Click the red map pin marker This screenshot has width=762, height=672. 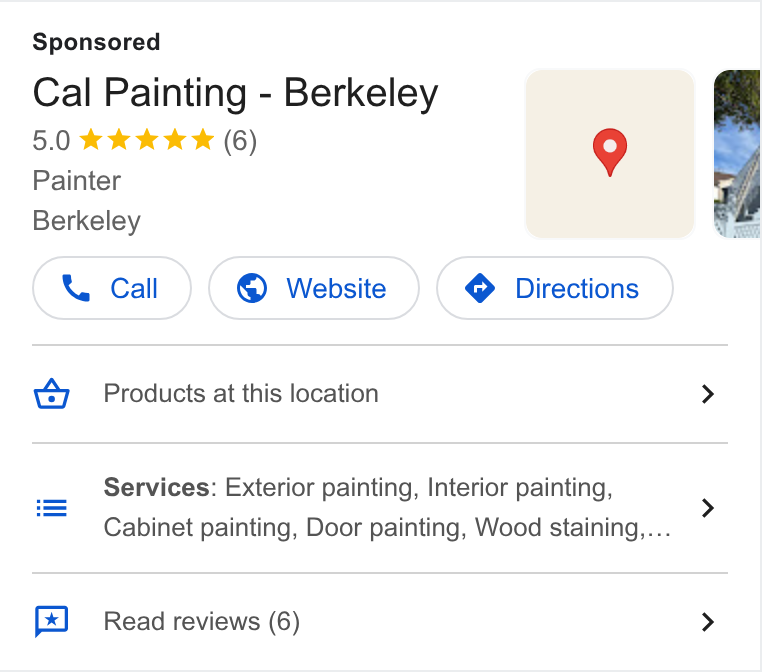[609, 152]
